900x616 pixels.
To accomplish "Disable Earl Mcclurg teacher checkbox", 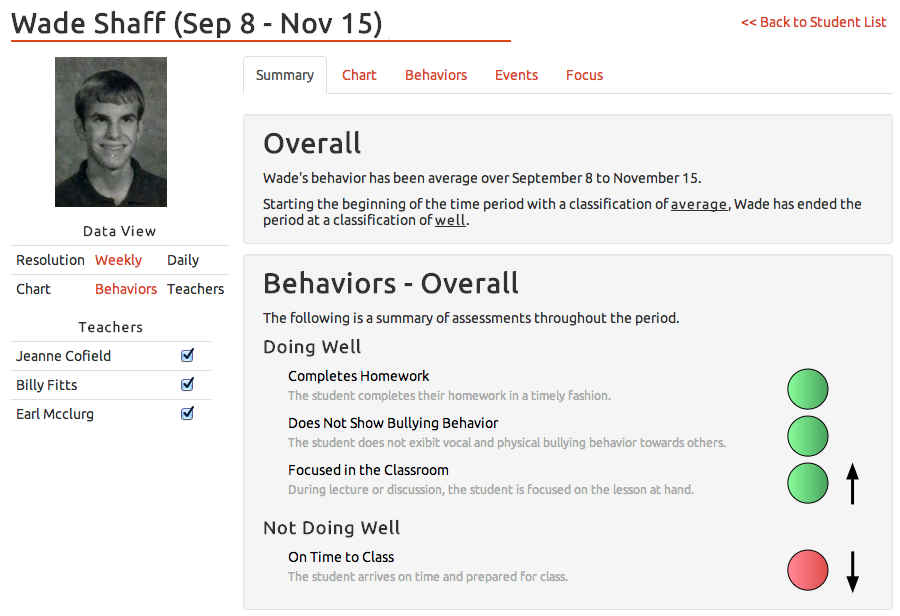I will [187, 413].
